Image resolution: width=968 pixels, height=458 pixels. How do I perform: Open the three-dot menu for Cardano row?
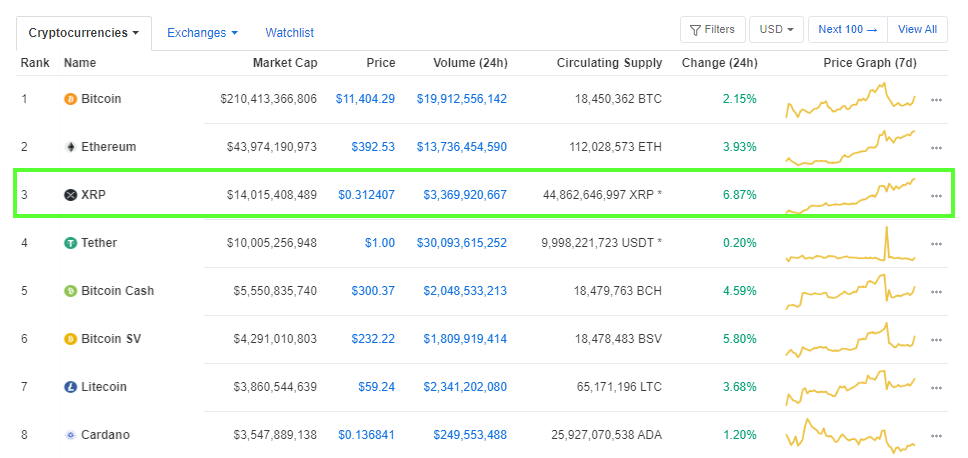point(936,436)
